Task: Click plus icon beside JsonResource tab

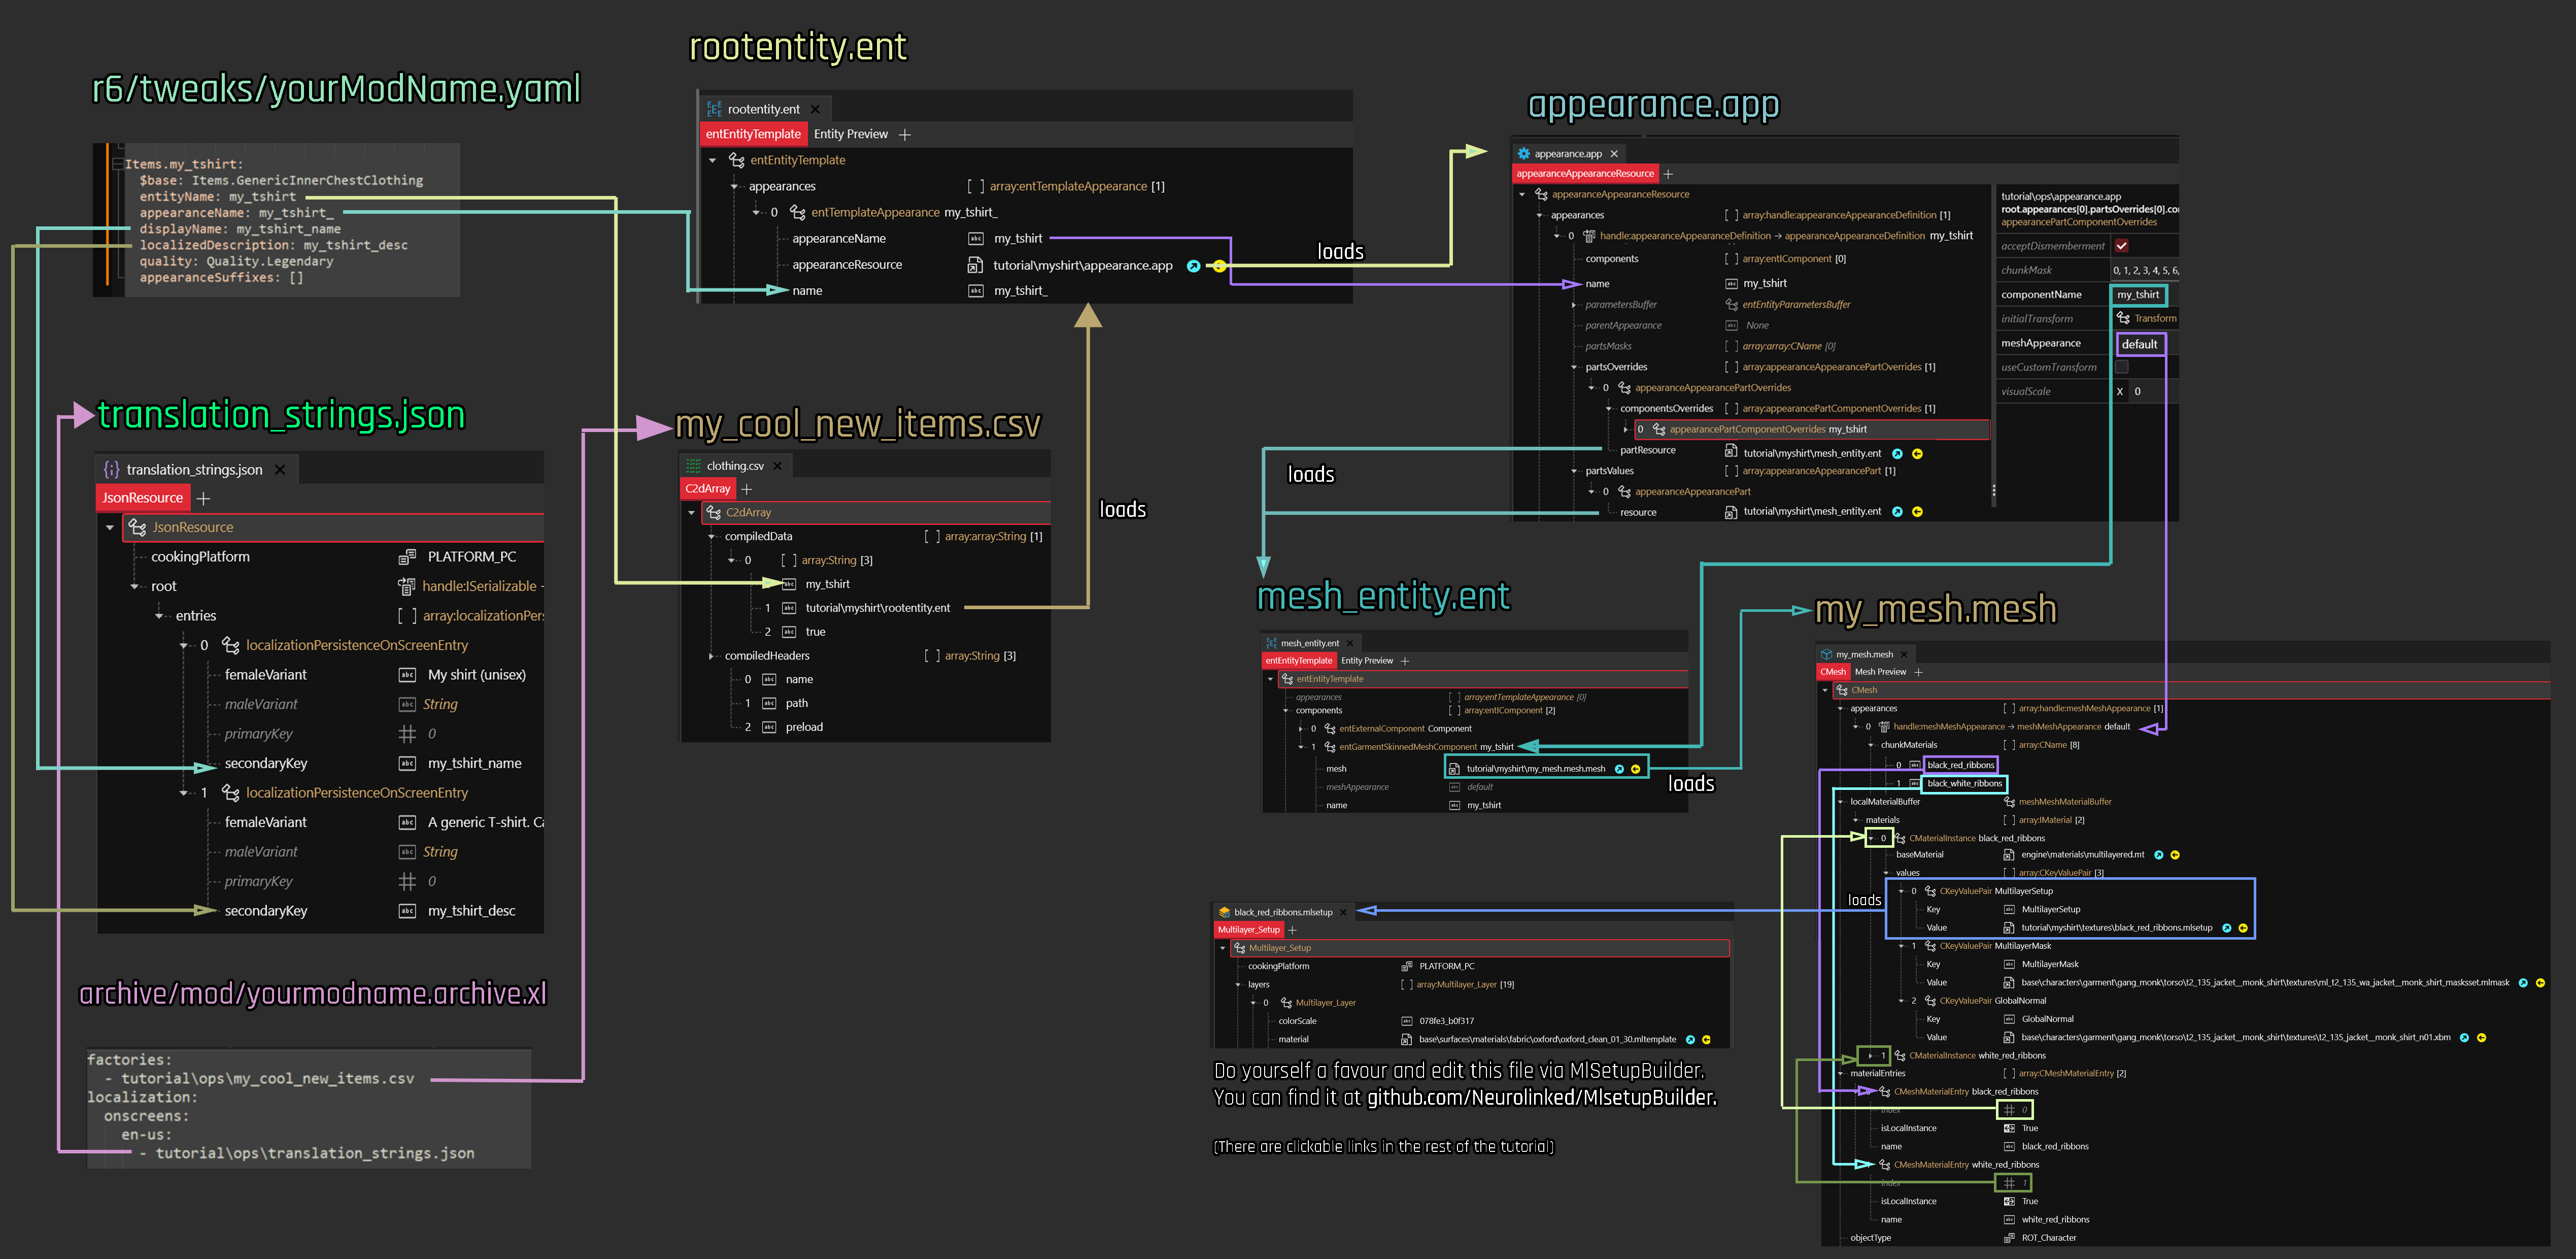Action: (x=203, y=498)
